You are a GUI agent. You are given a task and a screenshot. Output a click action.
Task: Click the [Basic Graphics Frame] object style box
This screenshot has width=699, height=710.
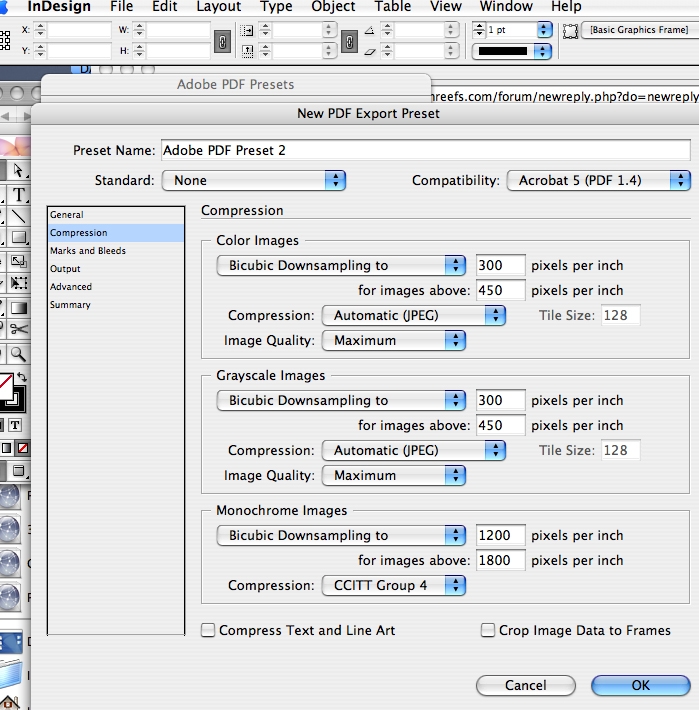(x=640, y=30)
